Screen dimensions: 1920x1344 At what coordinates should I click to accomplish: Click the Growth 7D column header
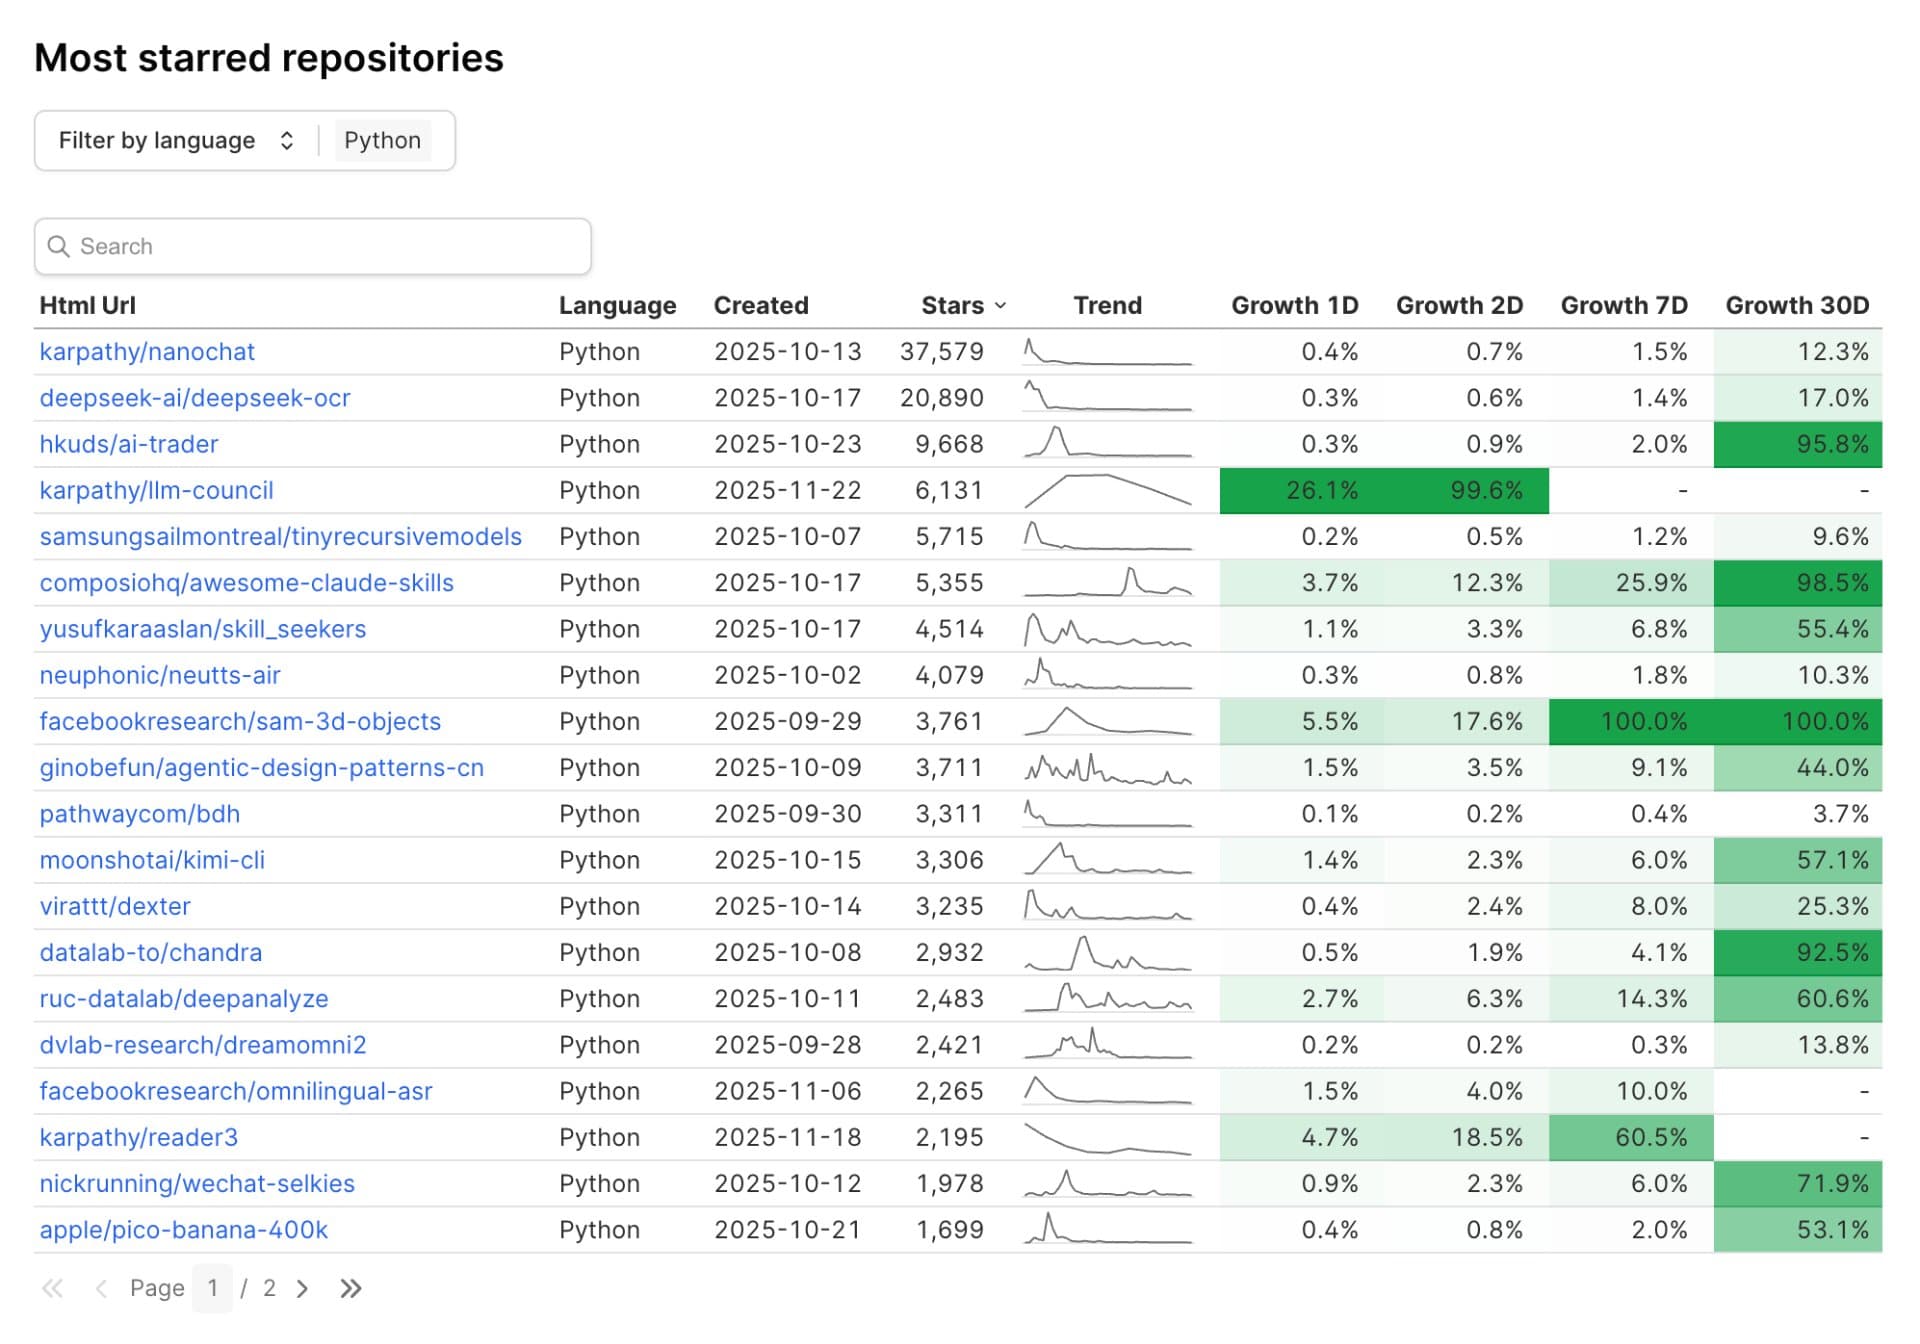coord(1624,305)
